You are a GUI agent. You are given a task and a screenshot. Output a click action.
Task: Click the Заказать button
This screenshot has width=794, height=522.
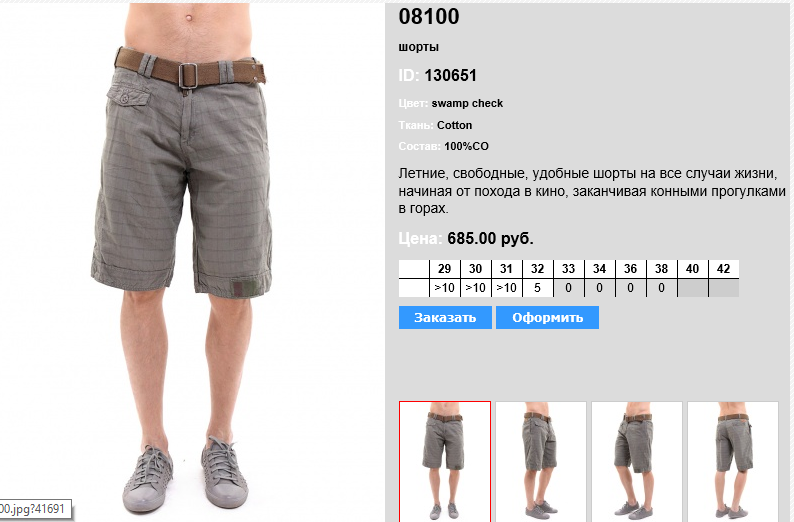coord(445,317)
